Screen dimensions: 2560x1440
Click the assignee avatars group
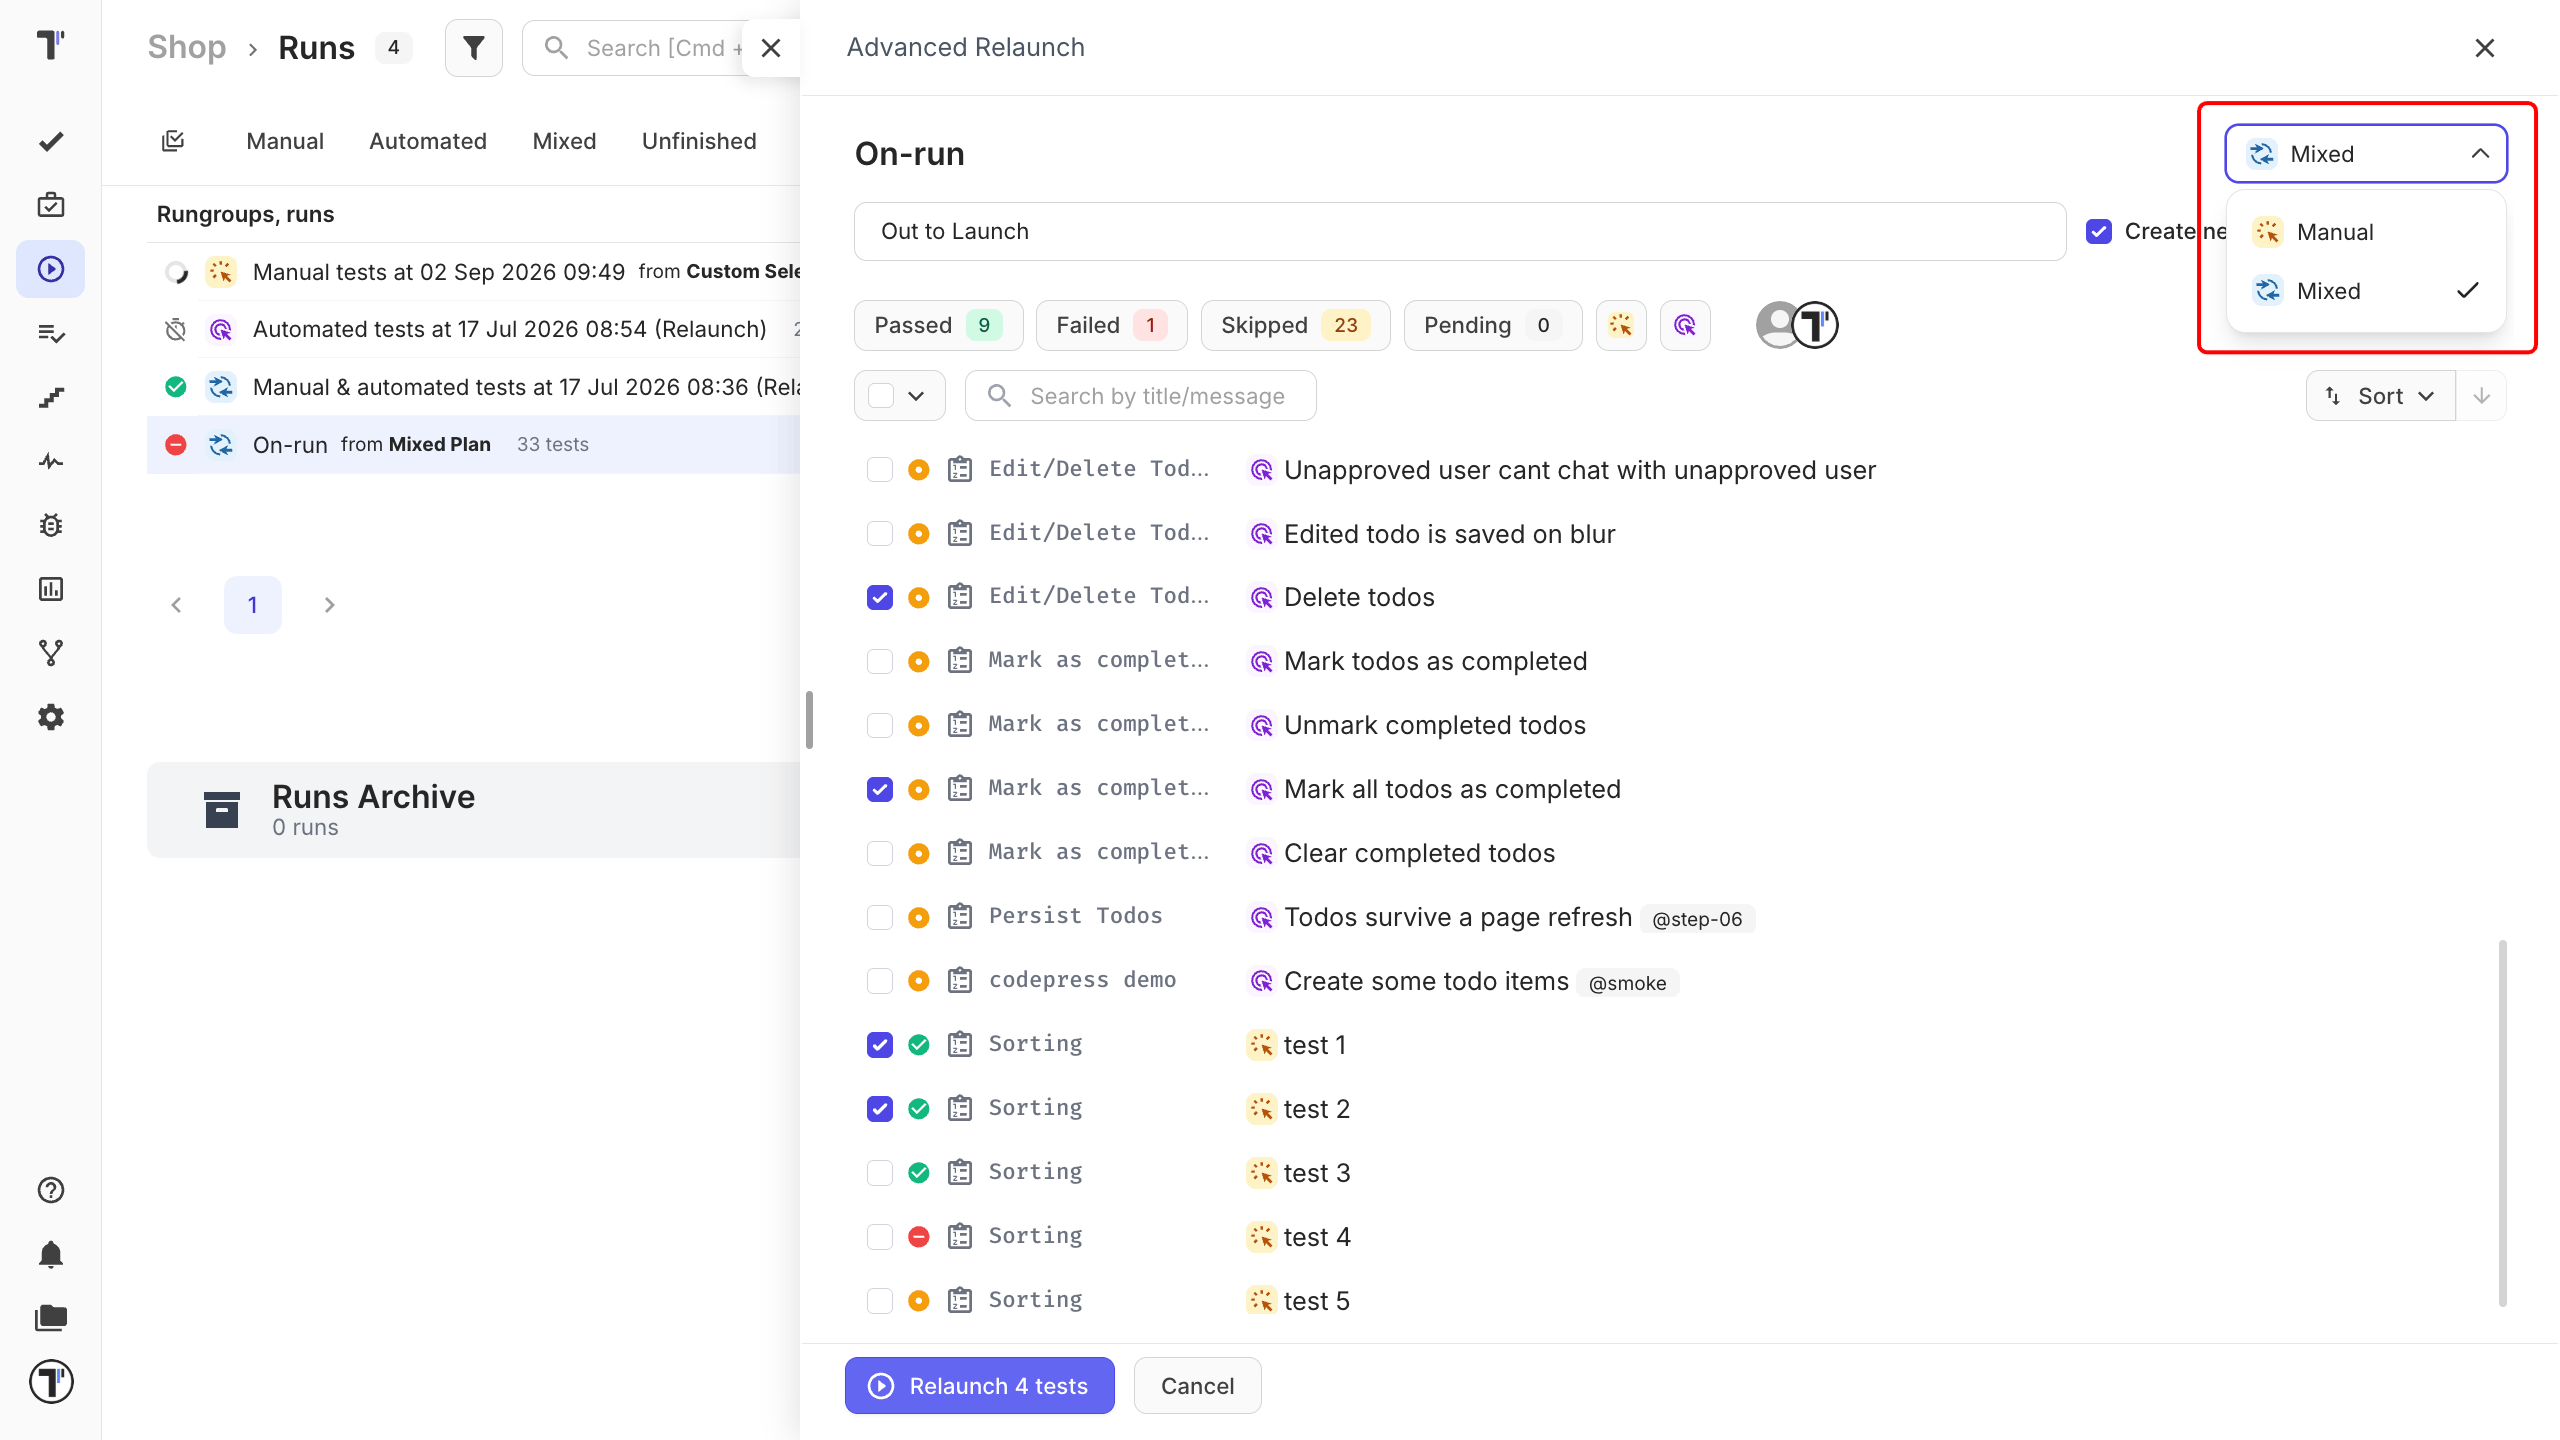(x=1797, y=325)
